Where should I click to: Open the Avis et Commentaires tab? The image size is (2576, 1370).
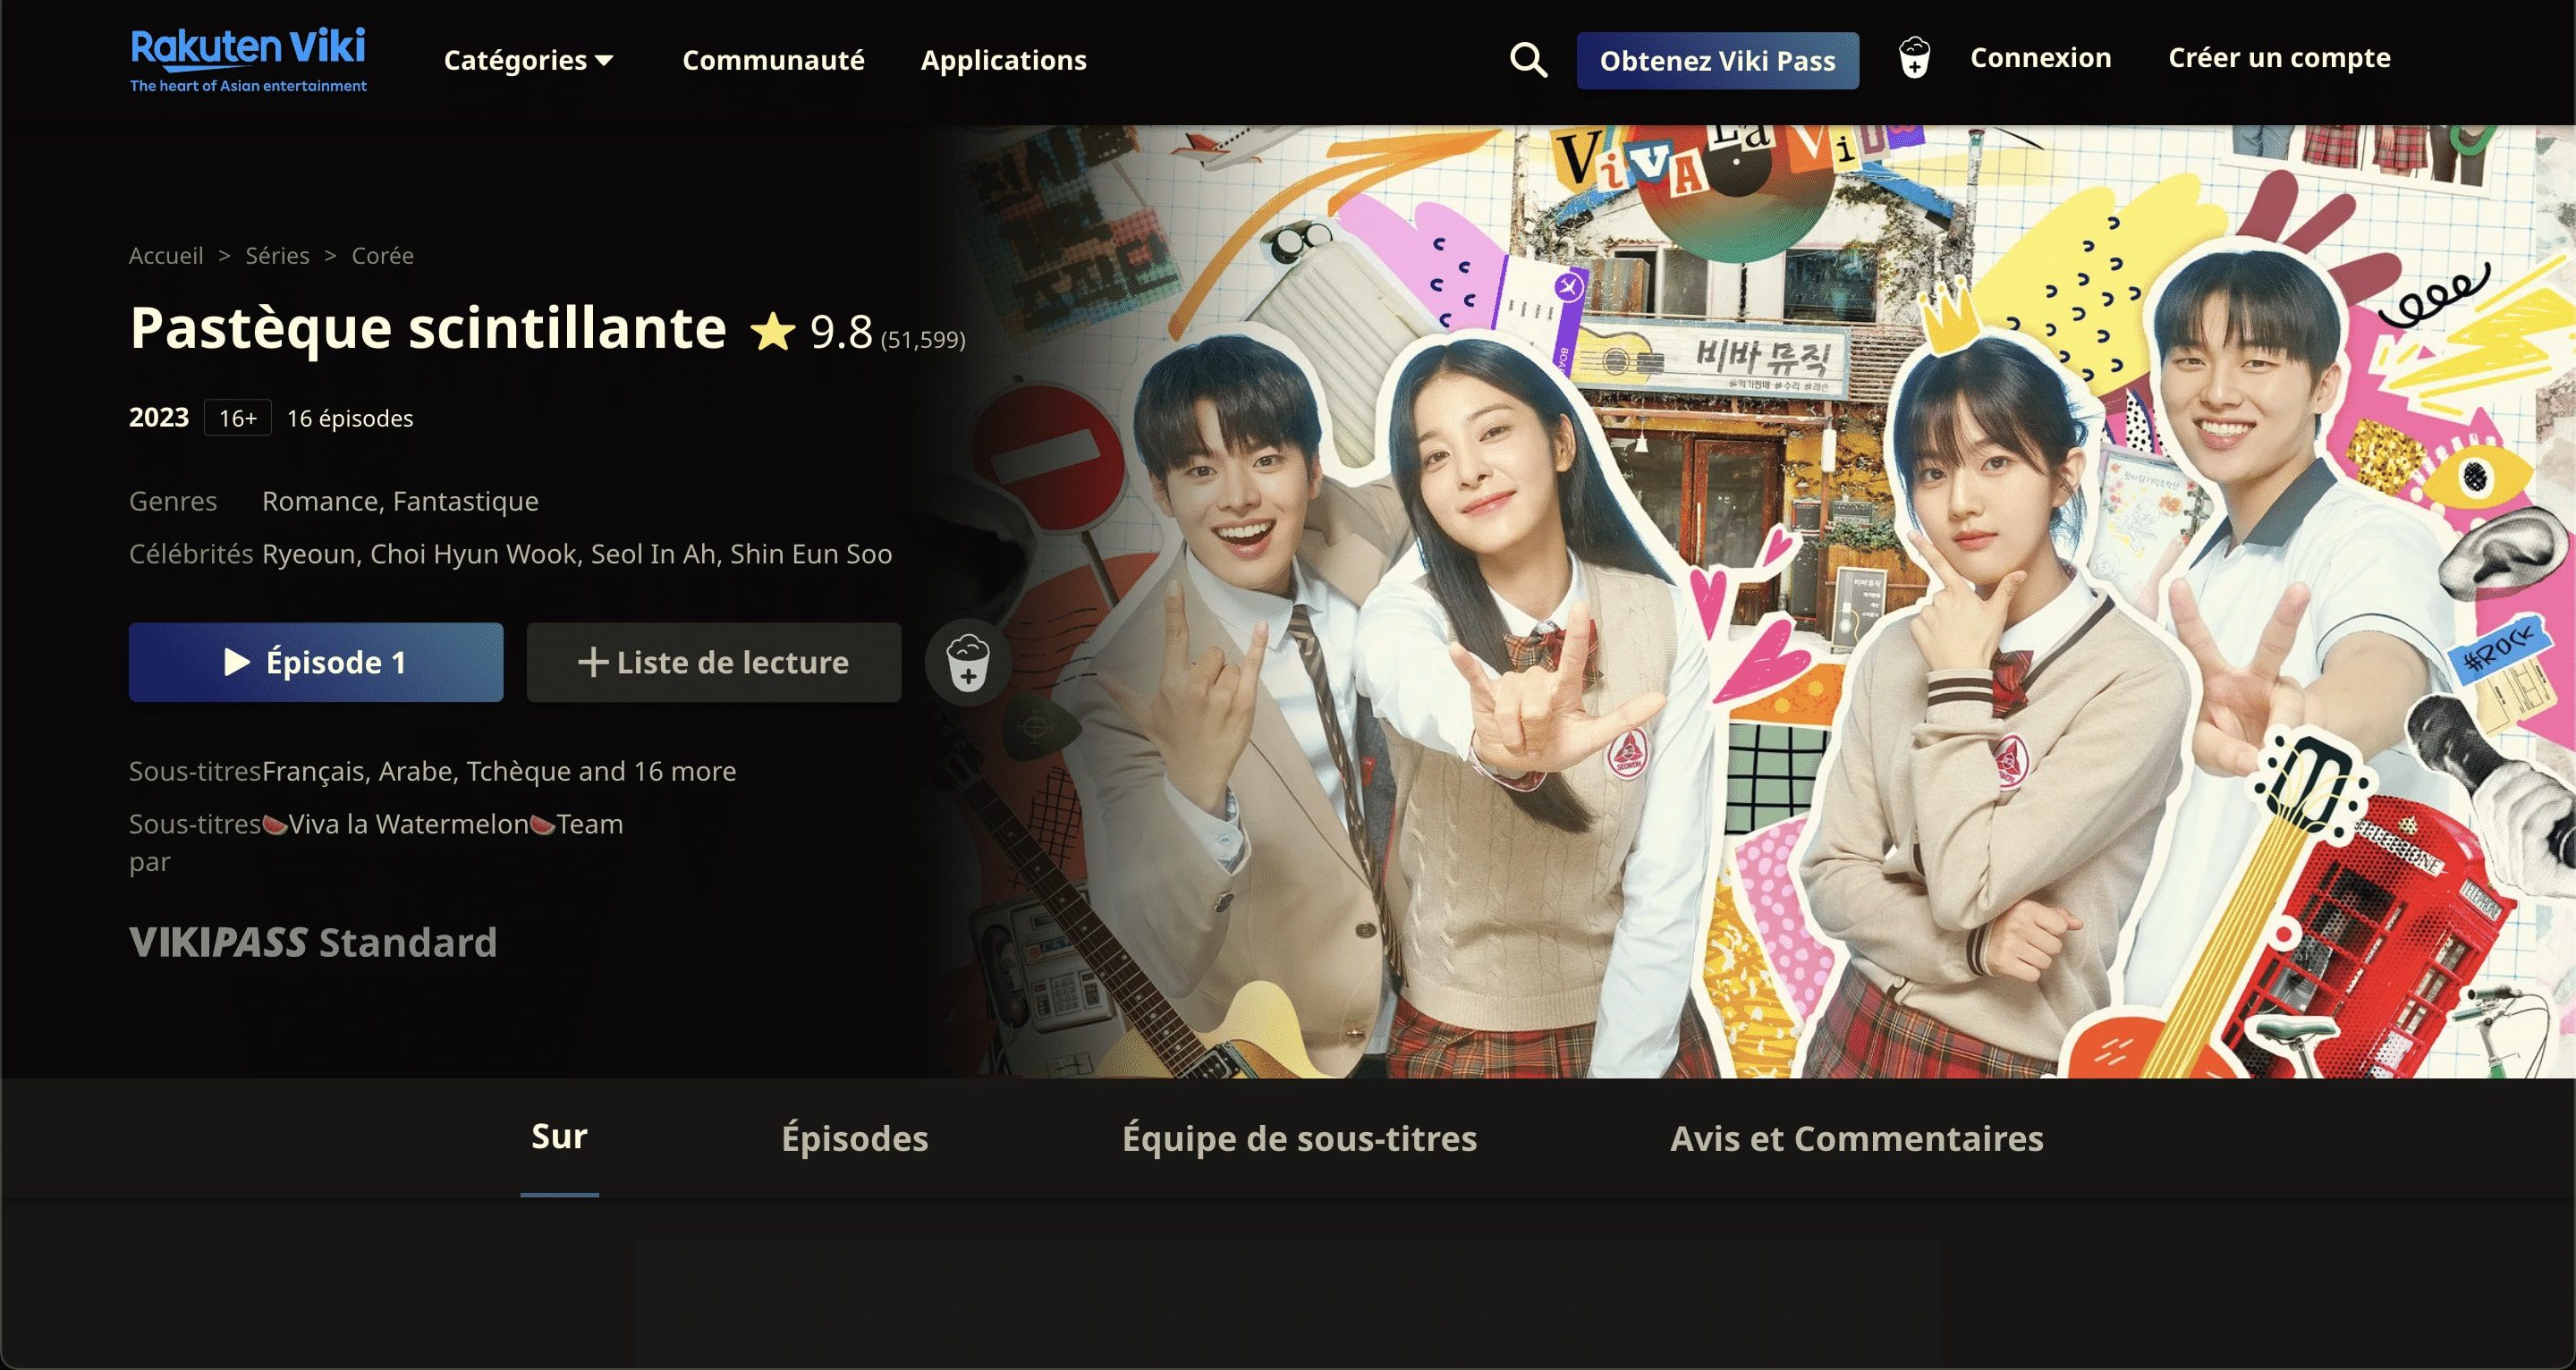click(x=1856, y=1138)
